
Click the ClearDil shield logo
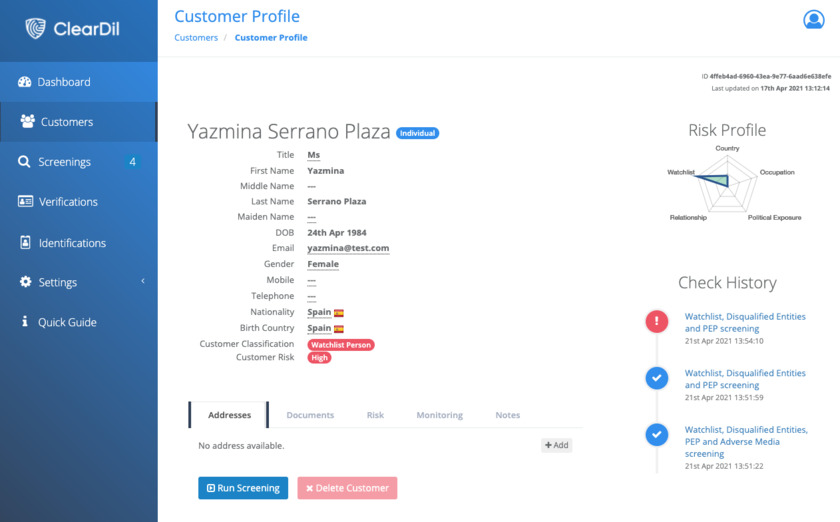(36, 28)
